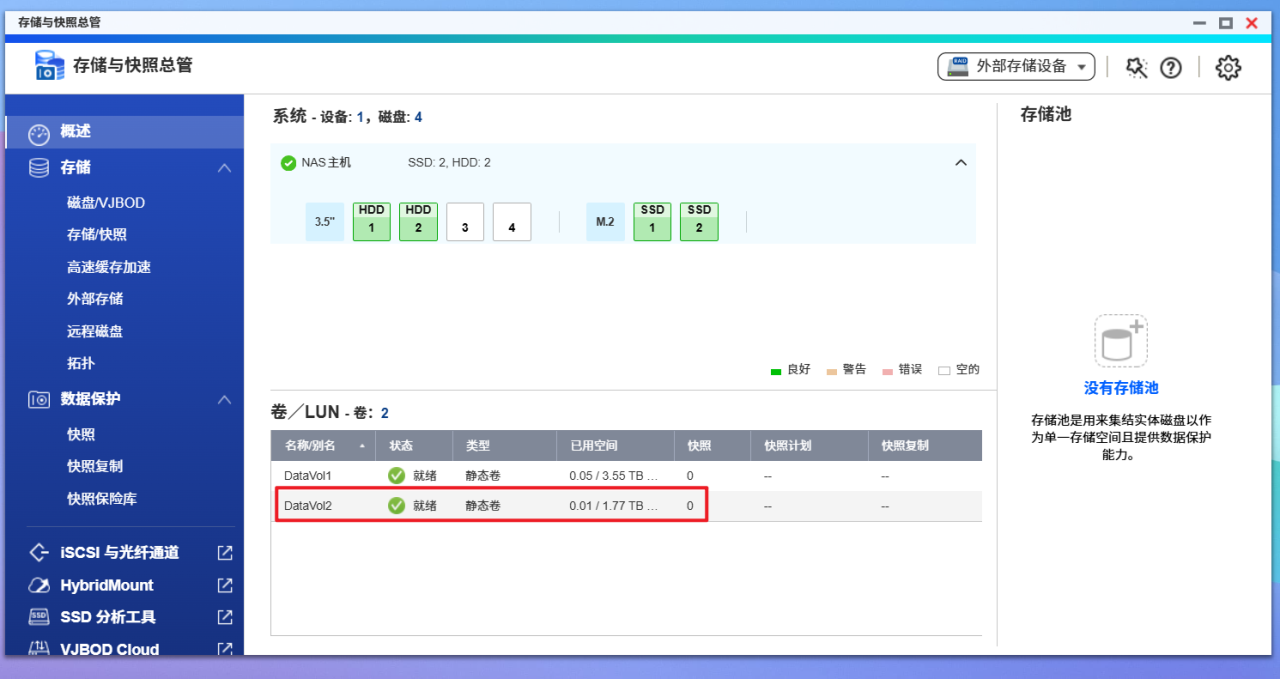The width and height of the screenshot is (1280, 679).
Task: Open the 外部存储设备 dropdown
Action: point(1015,66)
